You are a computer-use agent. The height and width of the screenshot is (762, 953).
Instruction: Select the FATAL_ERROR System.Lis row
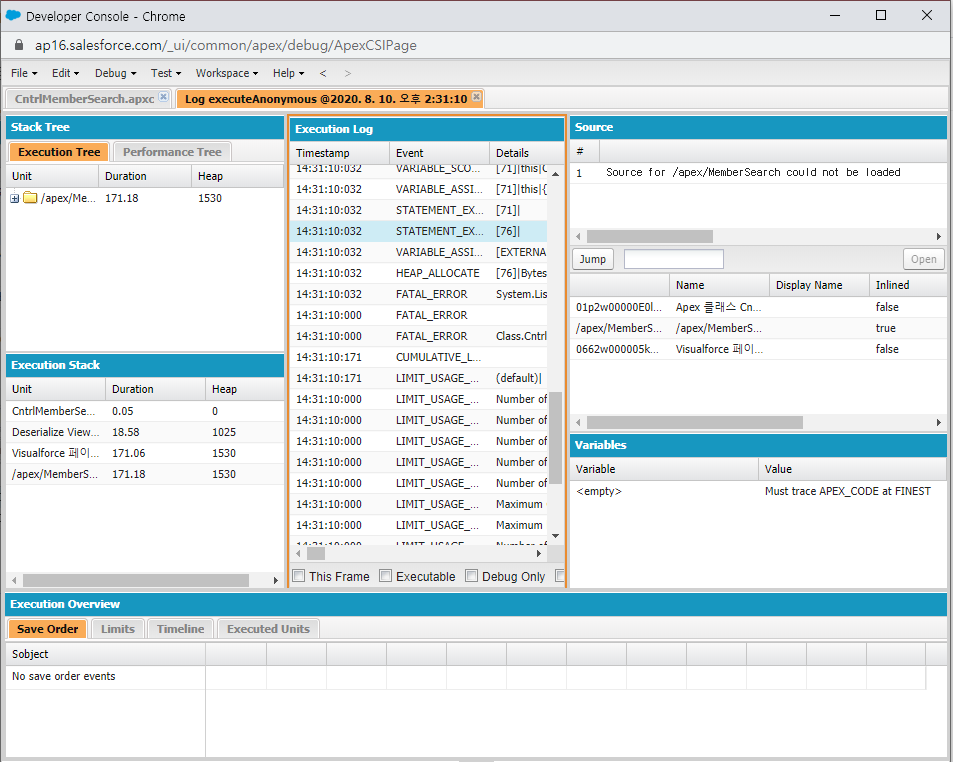[x=419, y=294]
